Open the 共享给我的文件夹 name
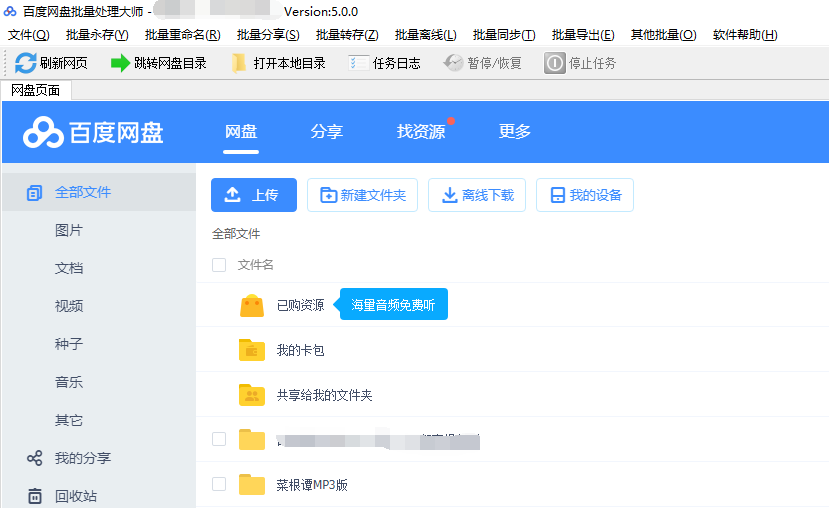Screen dimensions: 829x508 [325, 395]
